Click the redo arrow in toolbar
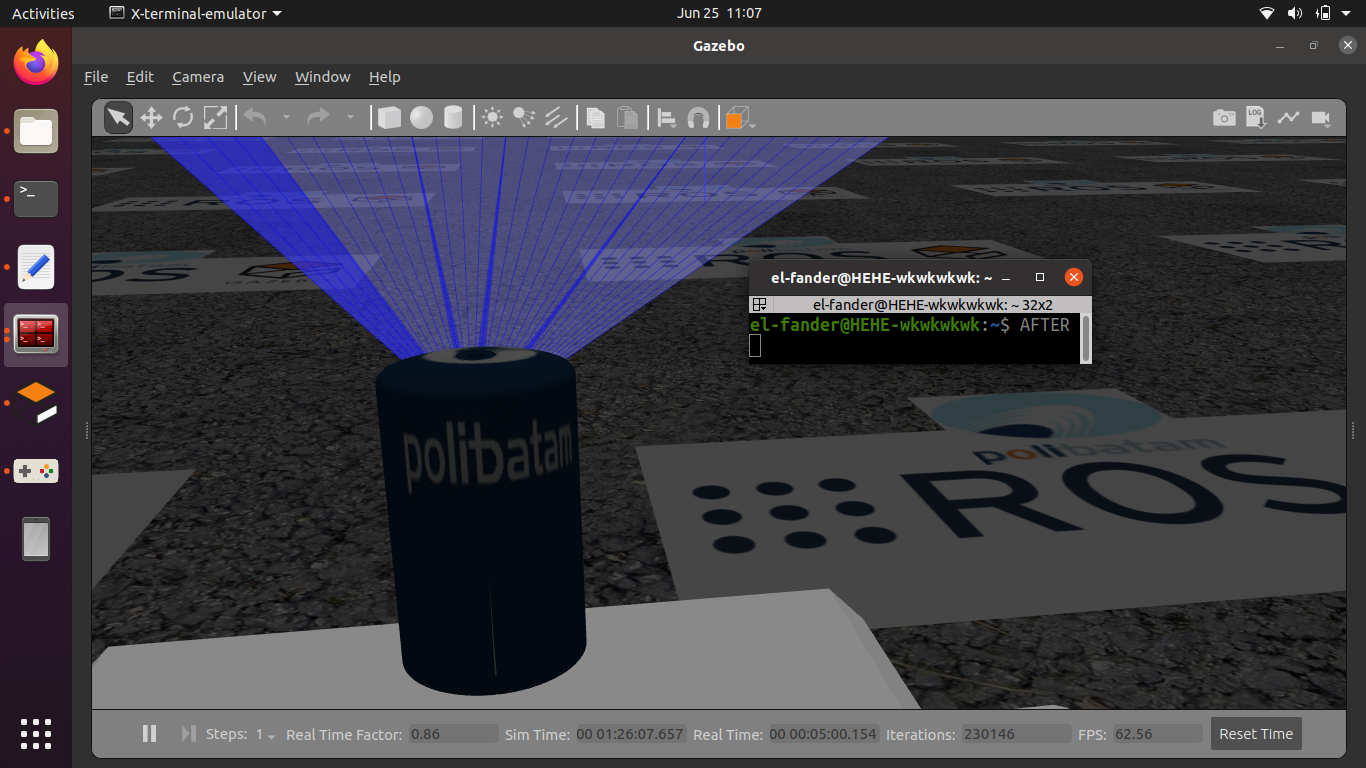The height and width of the screenshot is (768, 1366). click(x=318, y=117)
